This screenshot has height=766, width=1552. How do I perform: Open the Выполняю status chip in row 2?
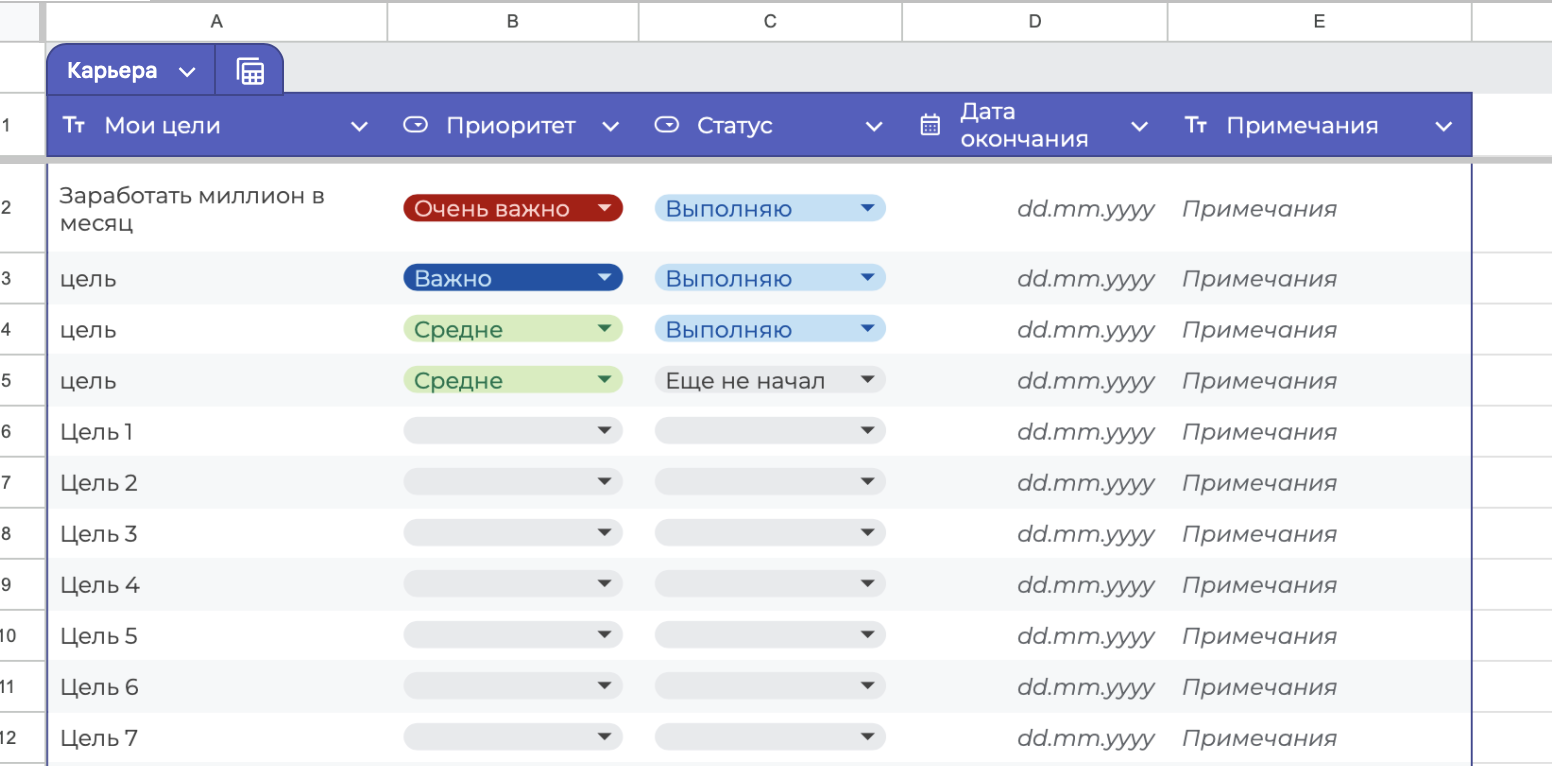point(770,208)
